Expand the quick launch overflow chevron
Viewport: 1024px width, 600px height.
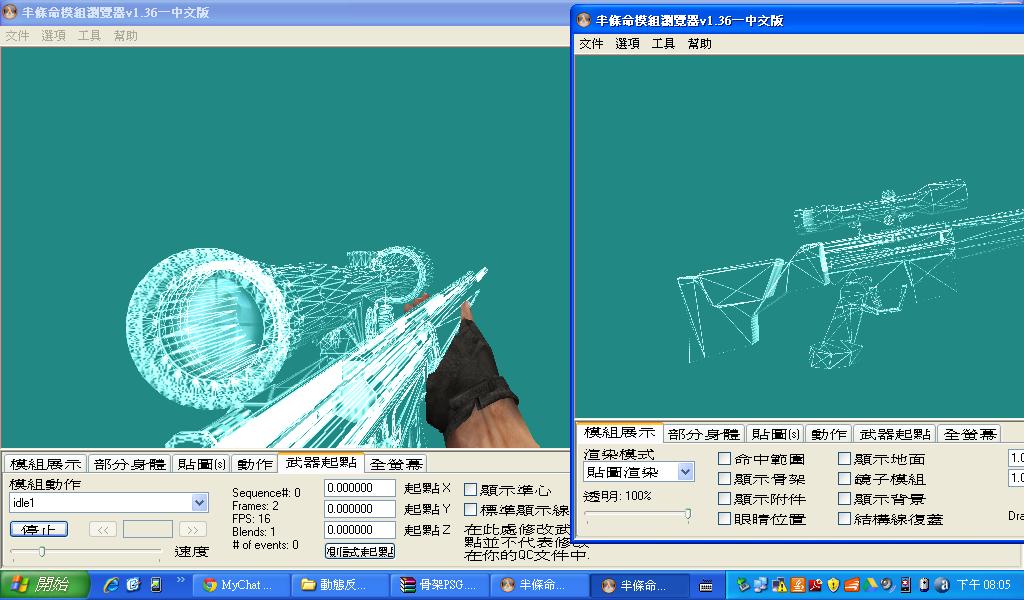pos(180,580)
